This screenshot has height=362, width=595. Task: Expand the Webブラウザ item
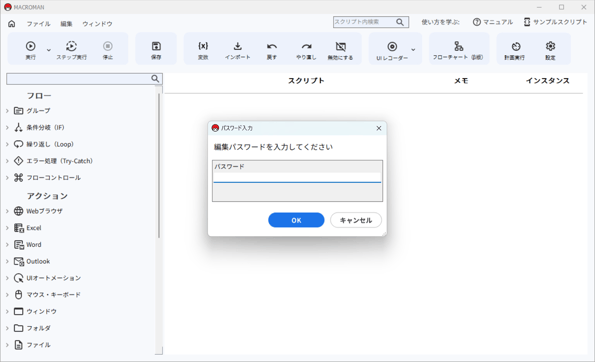click(7, 211)
